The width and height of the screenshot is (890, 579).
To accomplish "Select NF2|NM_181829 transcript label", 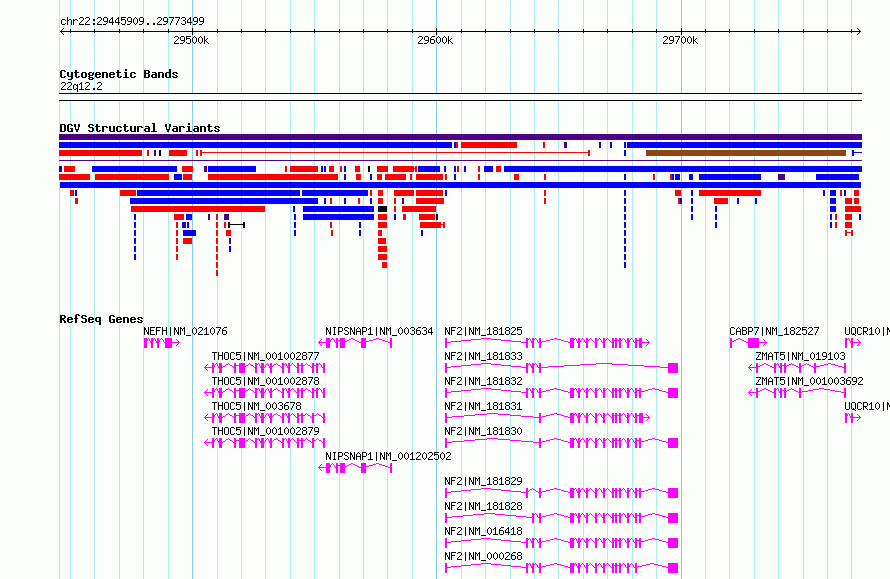I will [x=483, y=481].
